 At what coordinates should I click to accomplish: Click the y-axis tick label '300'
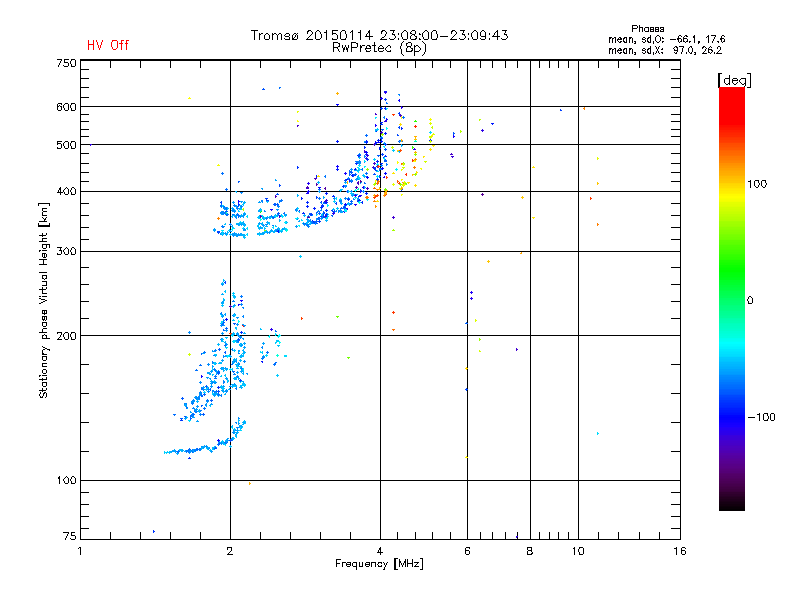coord(66,251)
